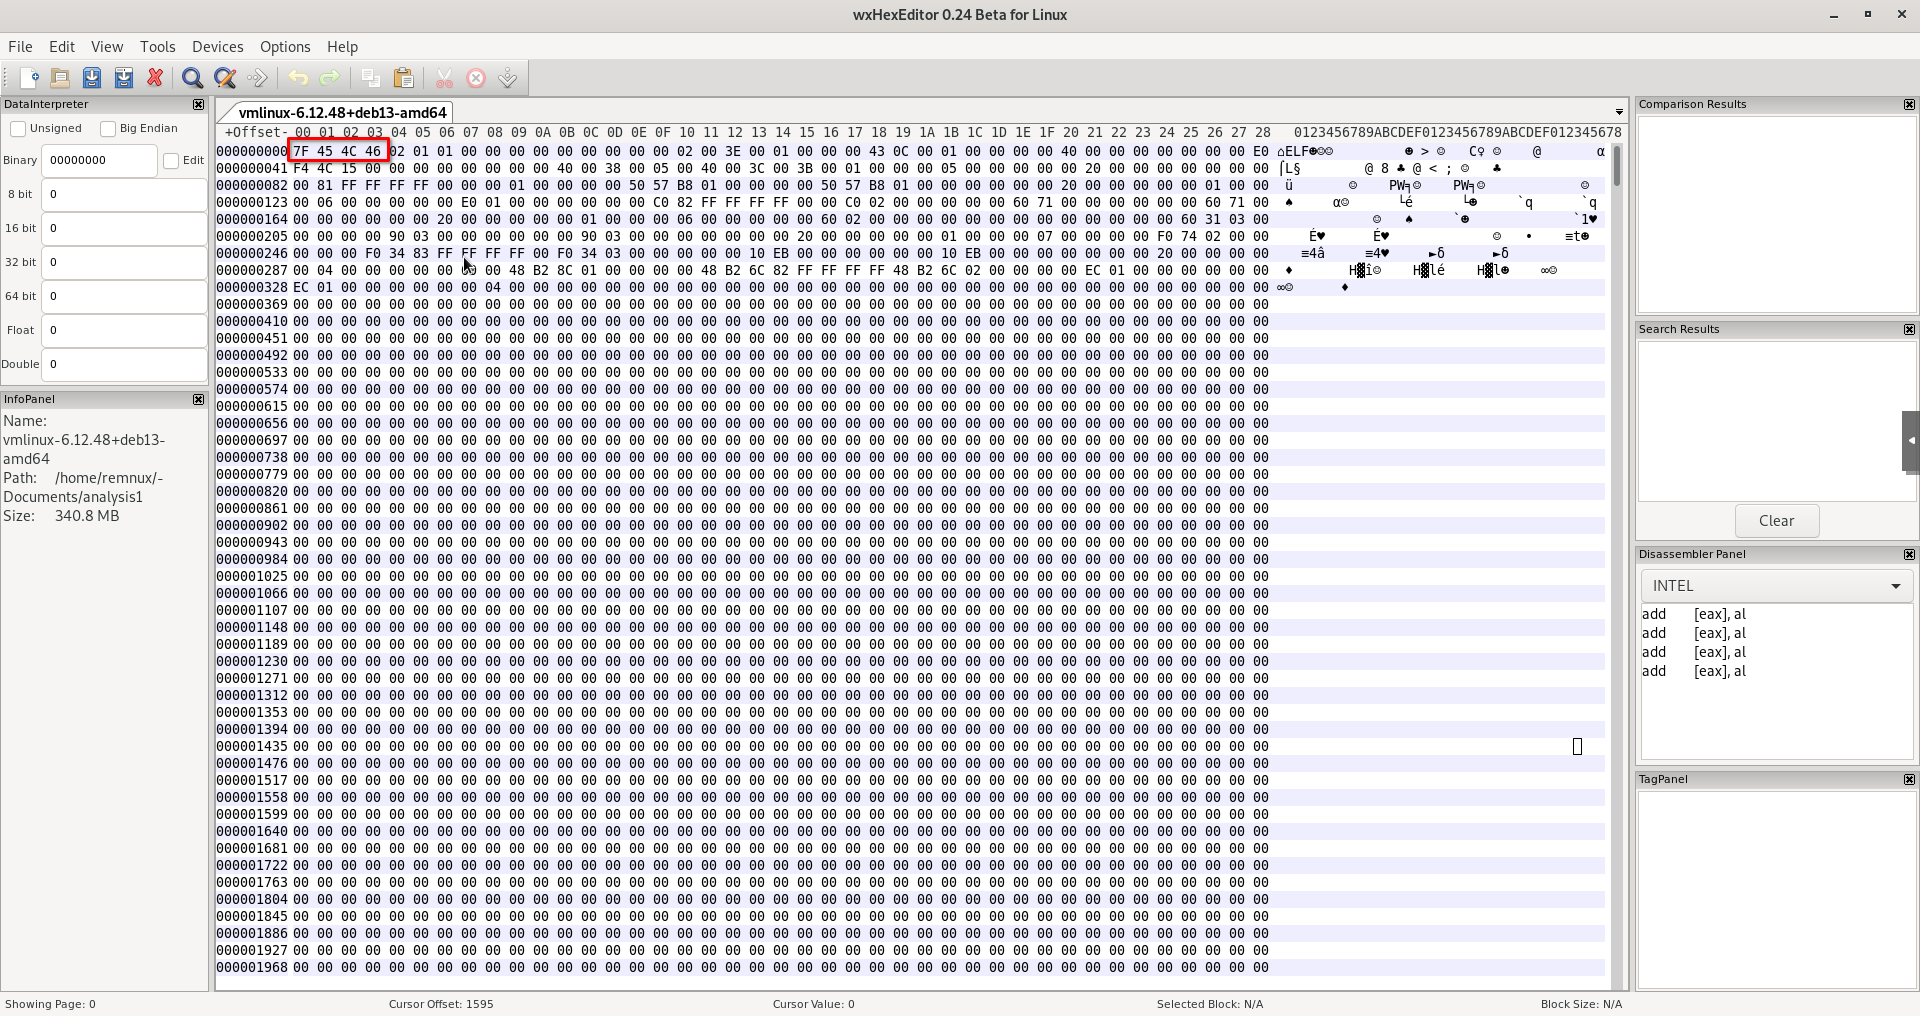Click the Redo toolbar arrow
Screen dimensions: 1920x1016
tap(329, 78)
